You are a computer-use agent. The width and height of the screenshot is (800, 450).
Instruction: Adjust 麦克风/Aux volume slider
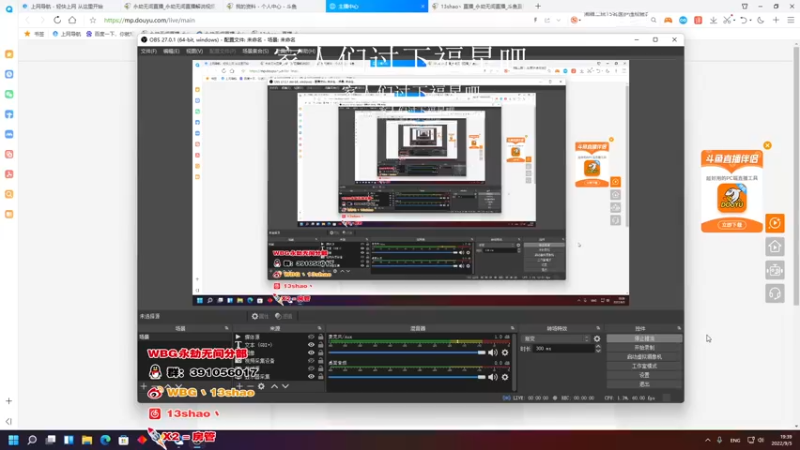(407, 353)
